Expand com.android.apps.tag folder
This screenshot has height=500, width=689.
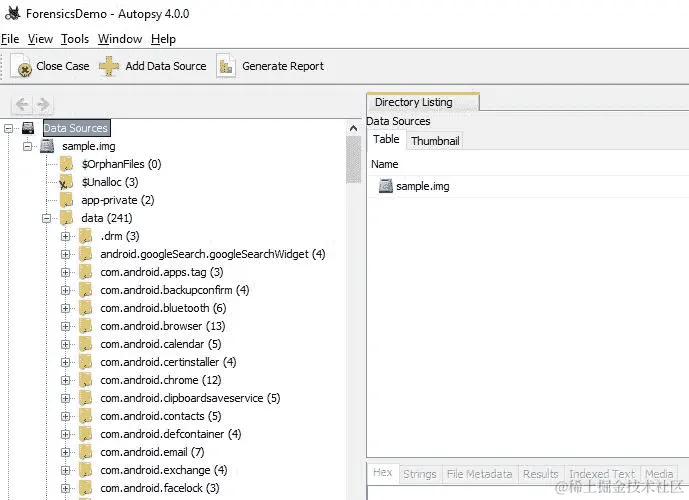pos(65,272)
